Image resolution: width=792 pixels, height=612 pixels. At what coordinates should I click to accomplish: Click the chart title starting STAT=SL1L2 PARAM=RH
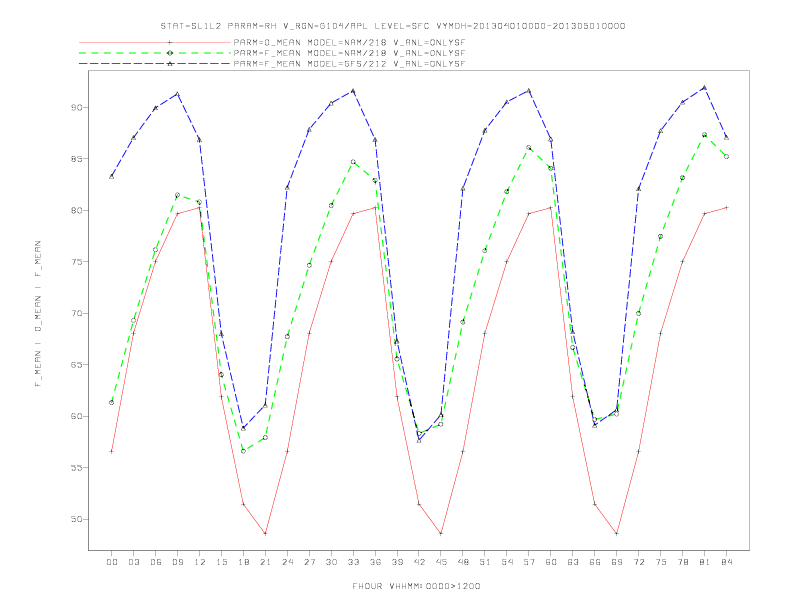point(392,26)
